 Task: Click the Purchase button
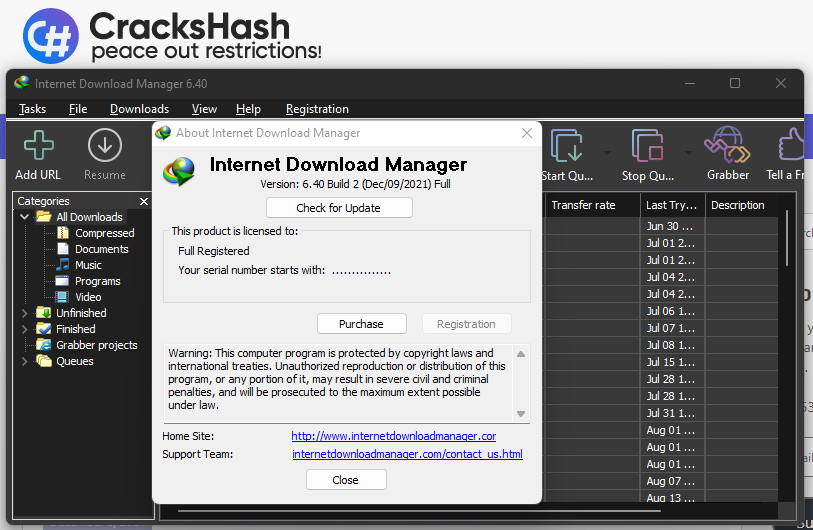(x=361, y=324)
